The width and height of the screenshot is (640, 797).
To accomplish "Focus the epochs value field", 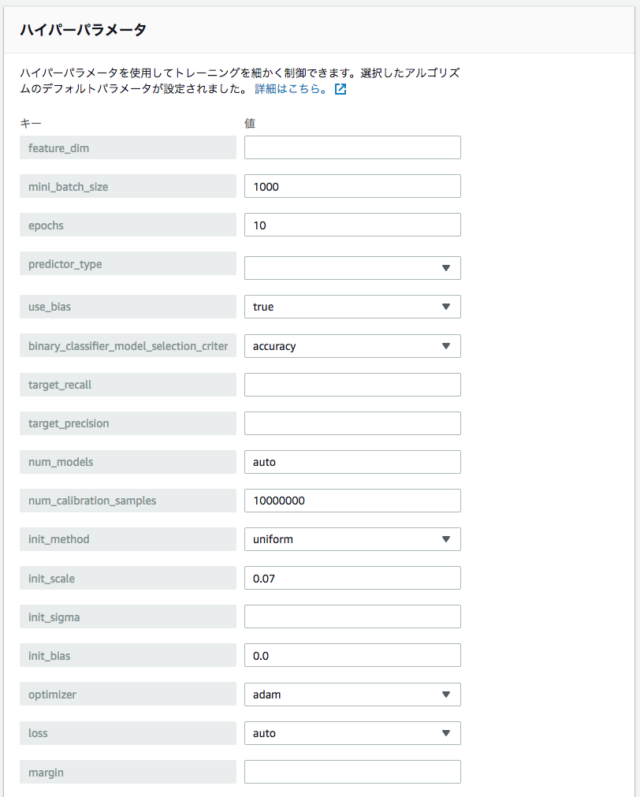I will pos(352,225).
